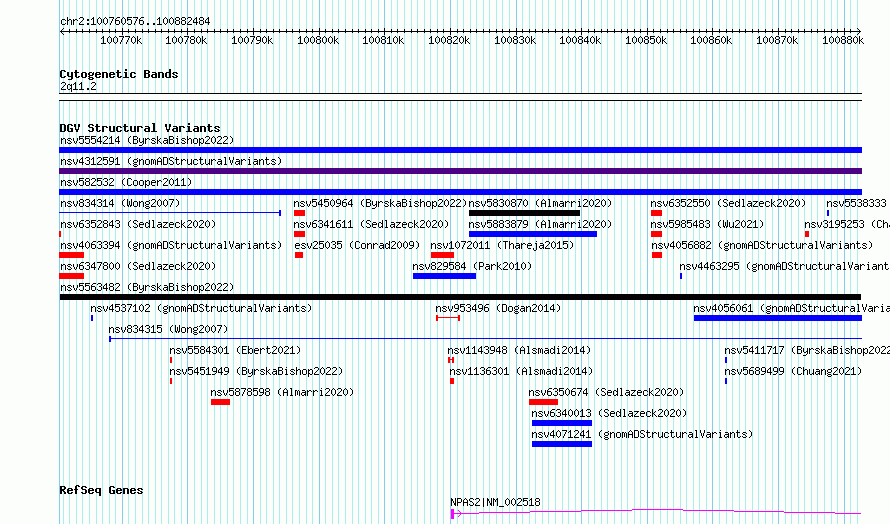Click the nsv5563482 (ByrskaBishop2022) label
Viewport: 890px width, 524px height.
pos(147,287)
